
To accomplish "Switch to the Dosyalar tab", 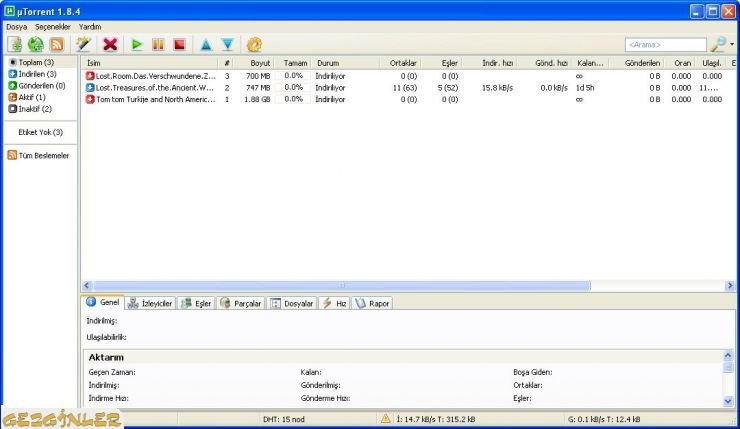I will coord(292,303).
